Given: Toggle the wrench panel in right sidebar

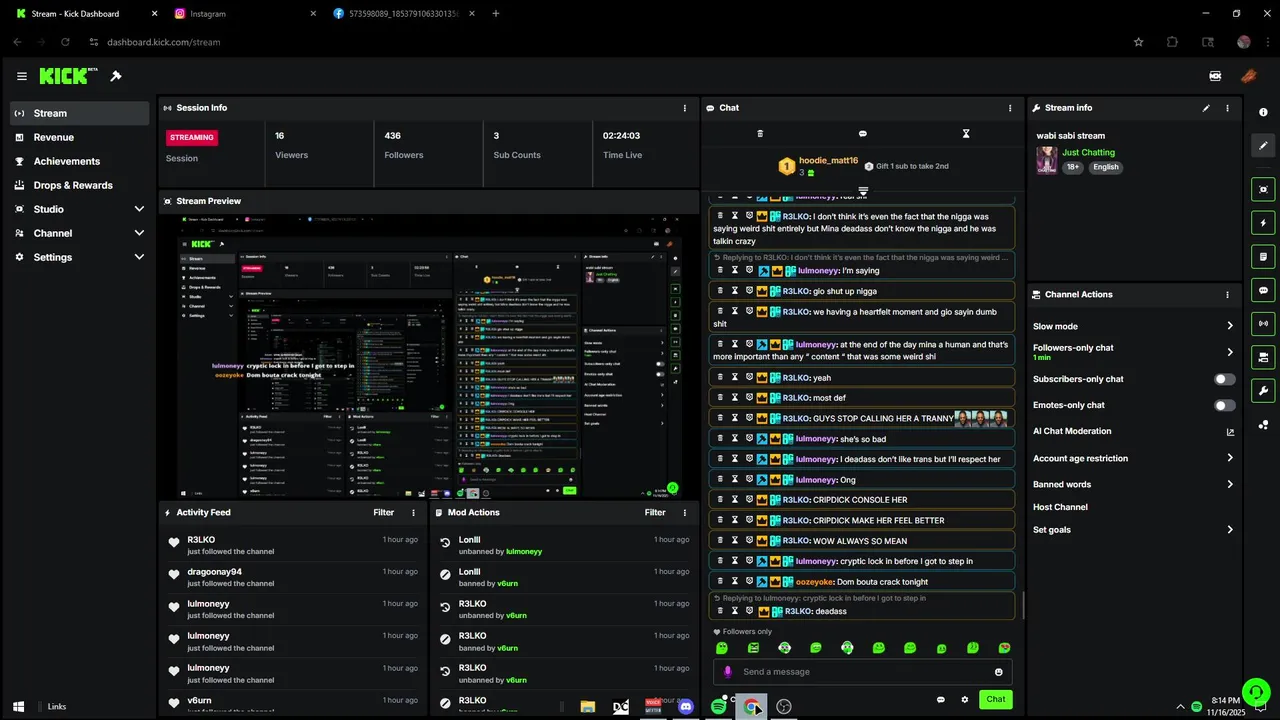Looking at the screenshot, I should click(x=1264, y=390).
